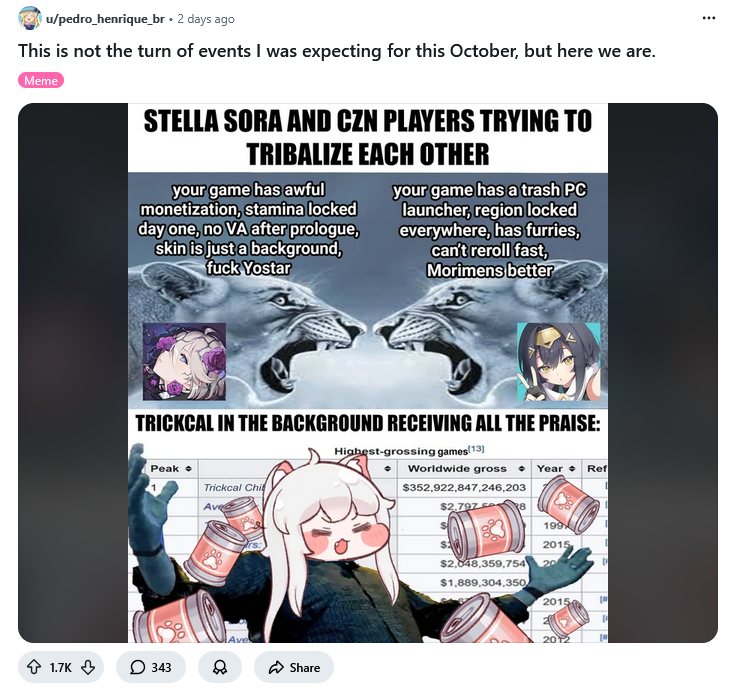Click the 2 days ago timestamp
This screenshot has height=688, width=749.
(206, 19)
